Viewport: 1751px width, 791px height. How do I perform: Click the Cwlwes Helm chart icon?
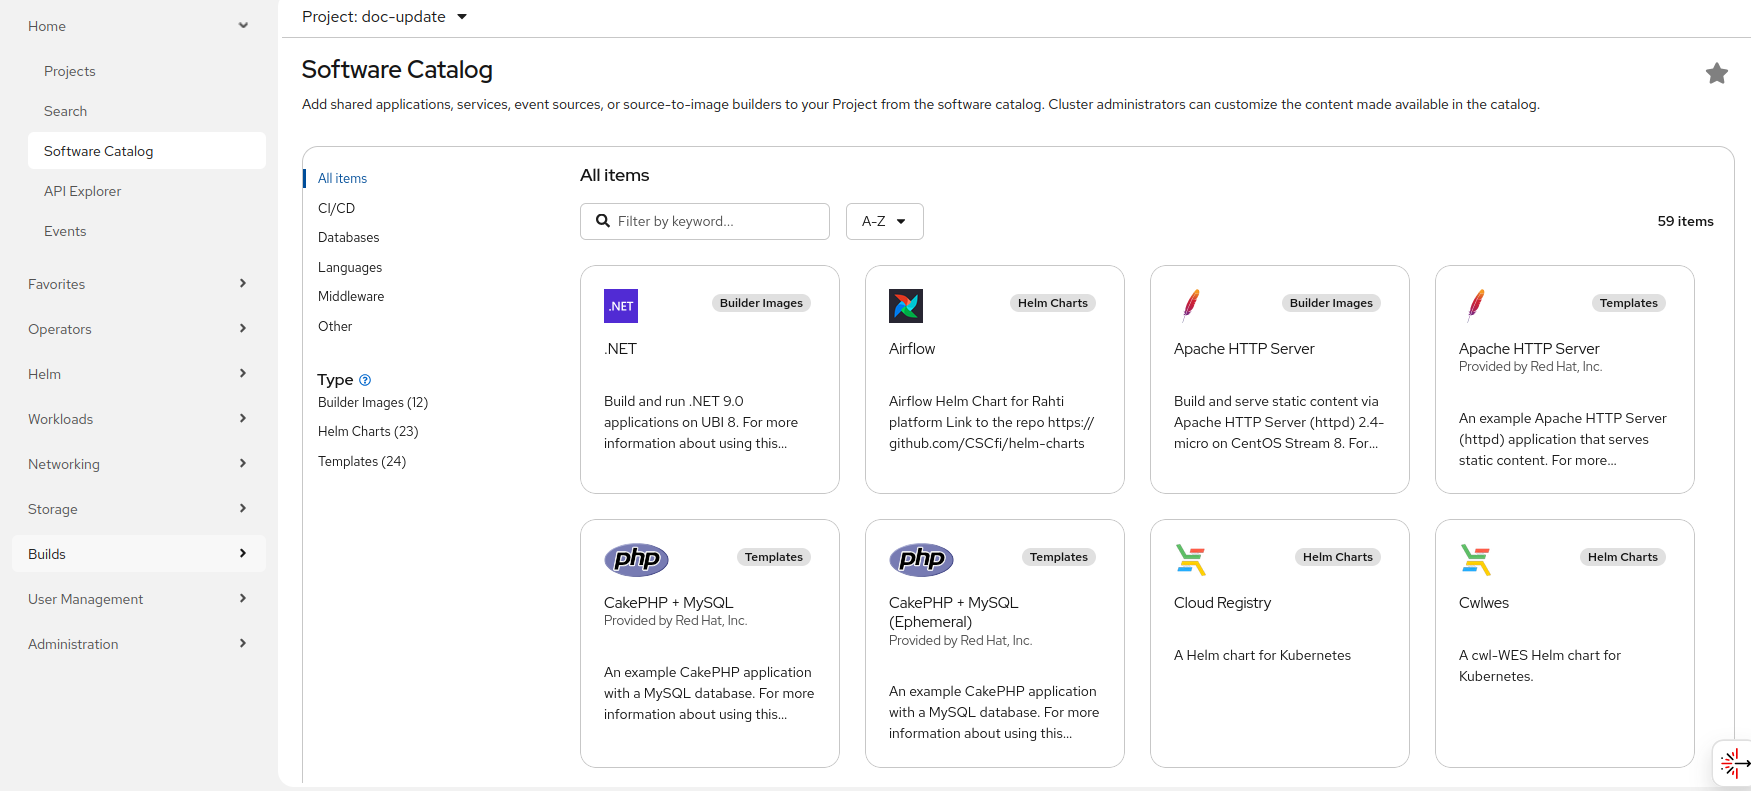click(x=1475, y=560)
